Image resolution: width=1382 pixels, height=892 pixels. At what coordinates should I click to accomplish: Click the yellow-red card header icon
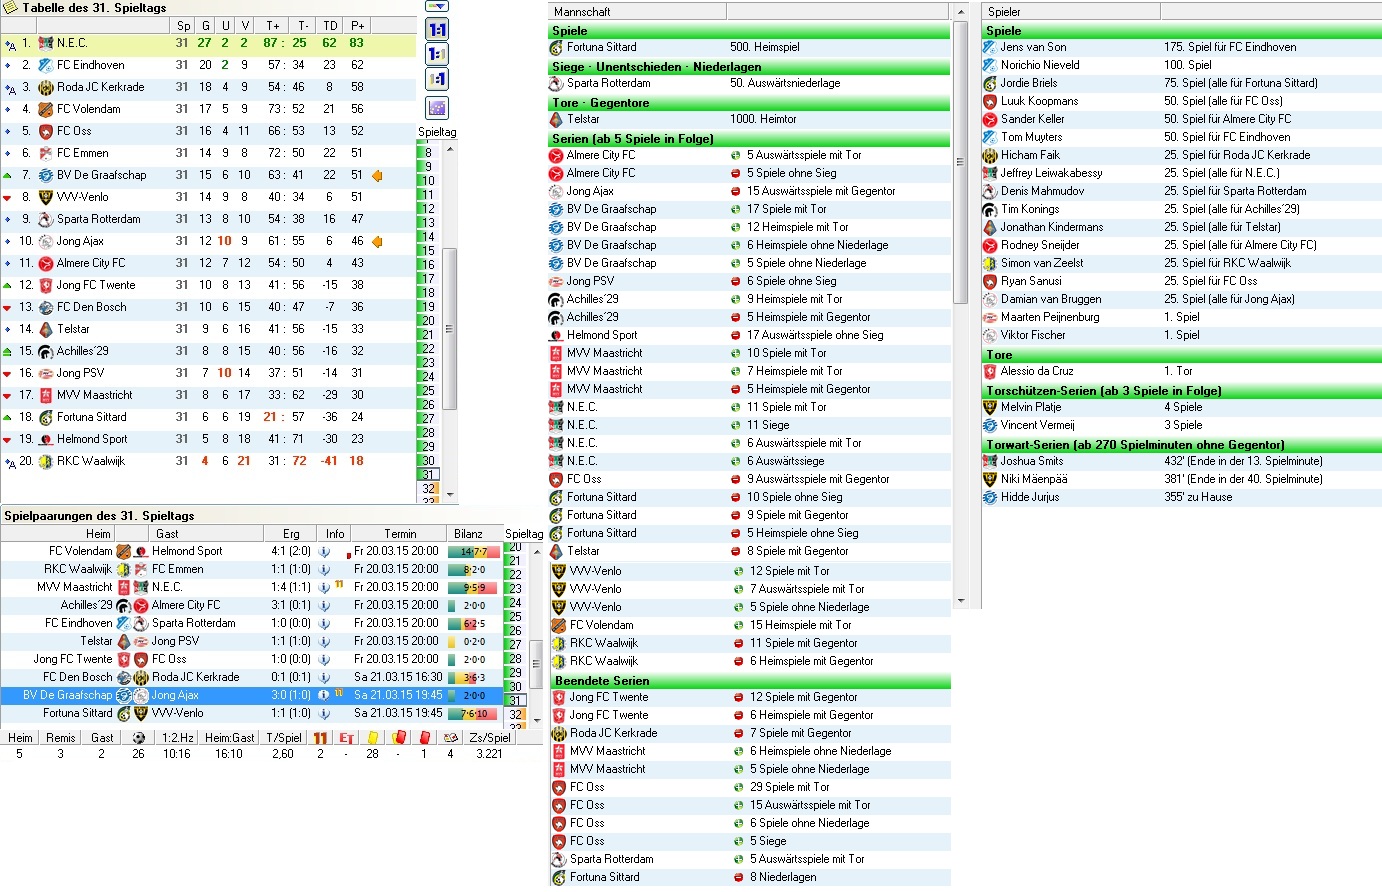pyautogui.click(x=399, y=738)
